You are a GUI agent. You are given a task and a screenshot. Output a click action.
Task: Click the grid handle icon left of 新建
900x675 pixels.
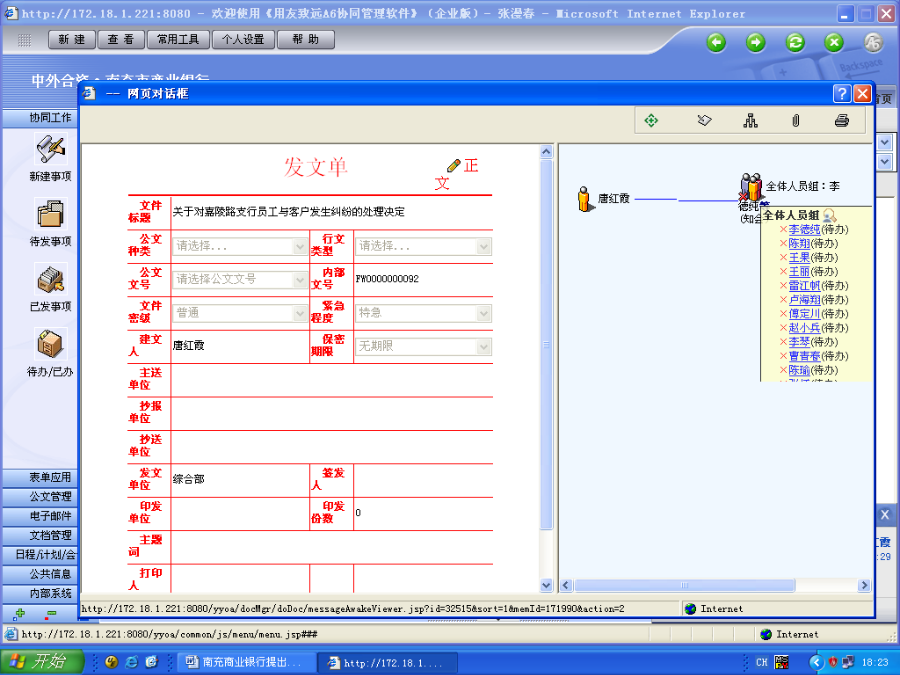pos(24,40)
